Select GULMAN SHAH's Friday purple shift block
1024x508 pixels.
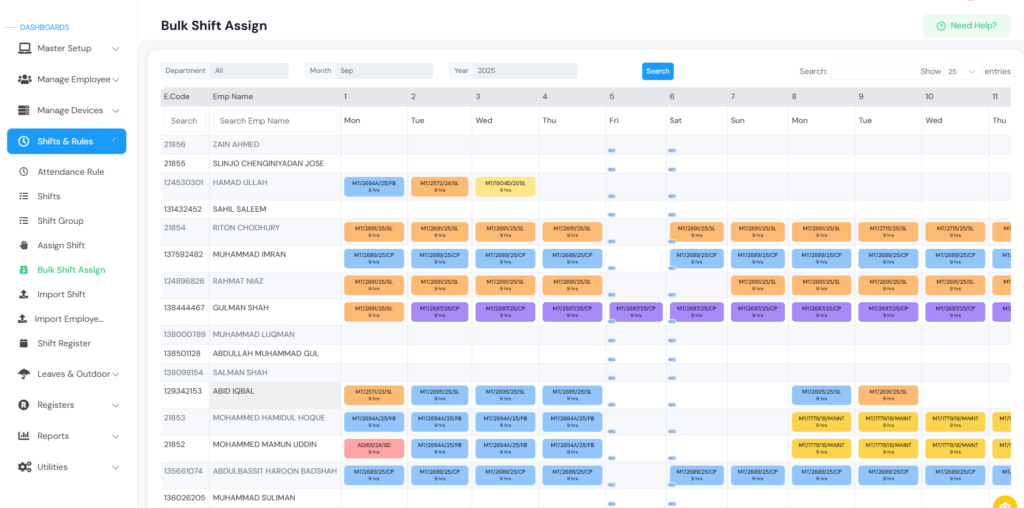pos(636,311)
